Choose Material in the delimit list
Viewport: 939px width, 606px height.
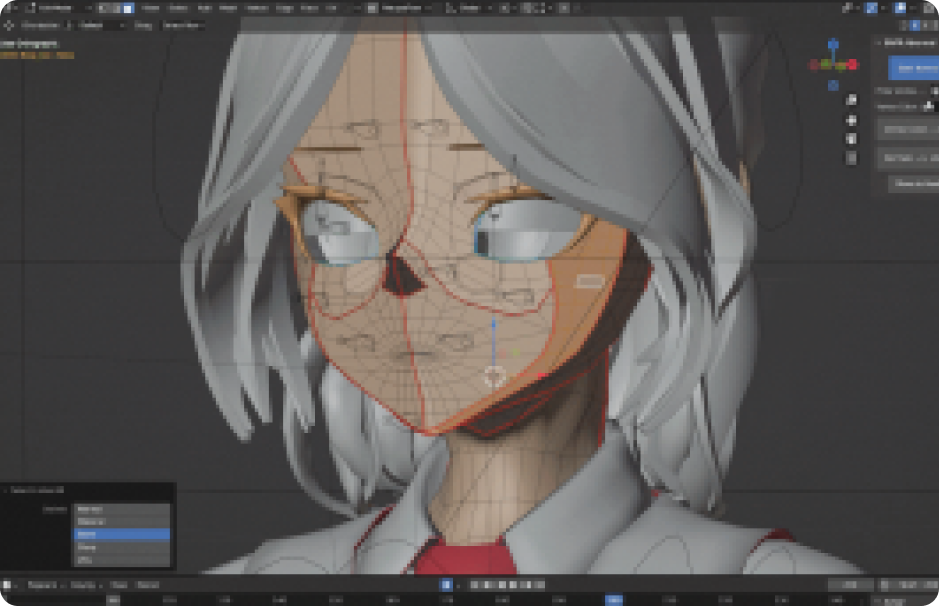[x=122, y=522]
